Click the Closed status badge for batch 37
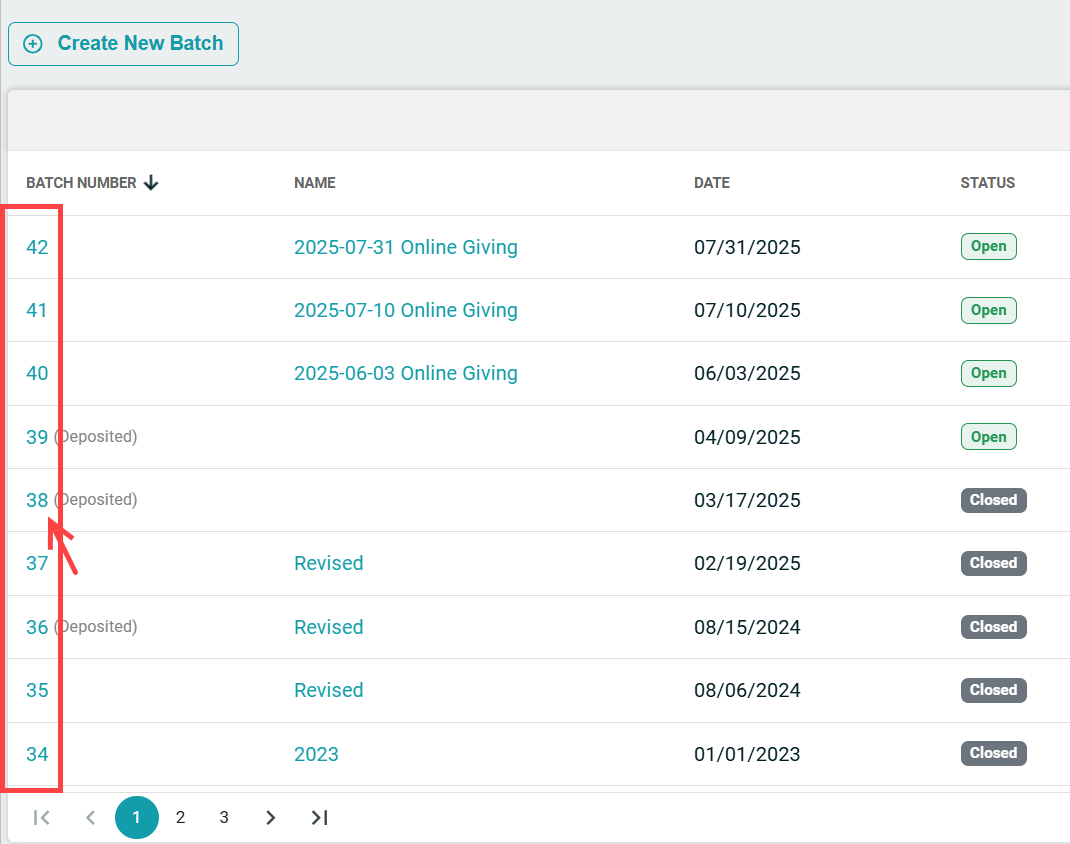Image resolution: width=1070 pixels, height=844 pixels. (993, 563)
